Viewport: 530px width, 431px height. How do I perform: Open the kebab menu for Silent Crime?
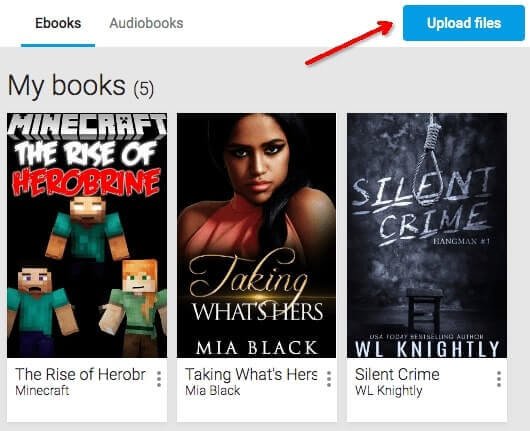tap(499, 379)
